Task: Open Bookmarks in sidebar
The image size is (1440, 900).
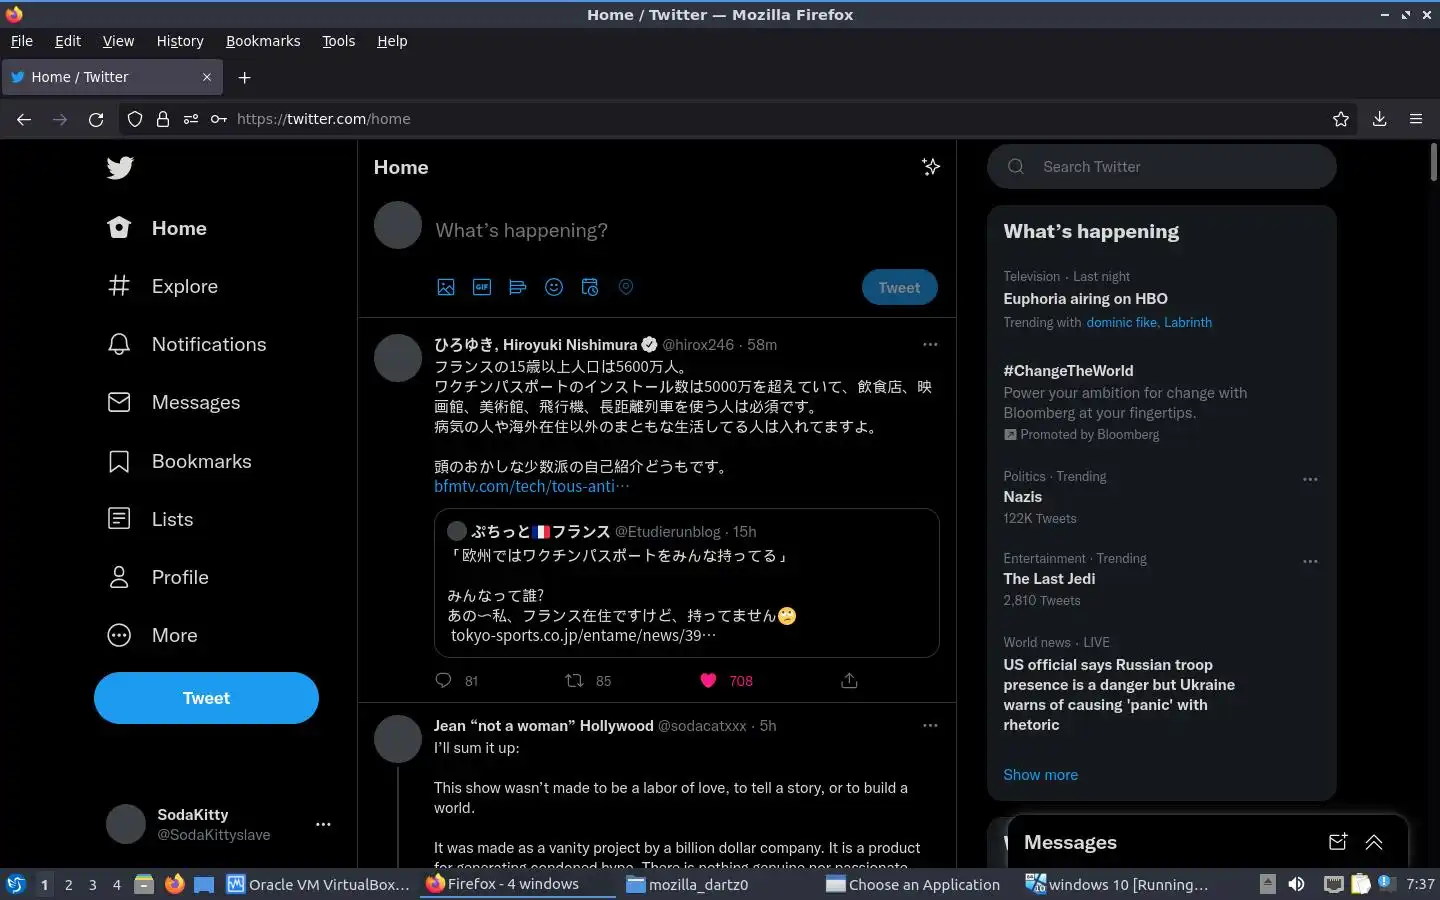Action: click(x=179, y=461)
